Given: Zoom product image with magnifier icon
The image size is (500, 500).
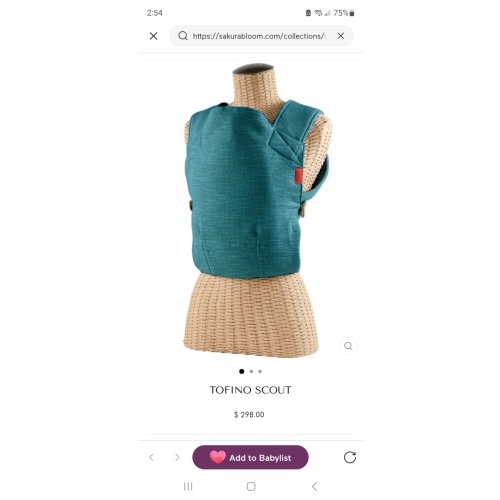Looking at the screenshot, I should [x=348, y=346].
